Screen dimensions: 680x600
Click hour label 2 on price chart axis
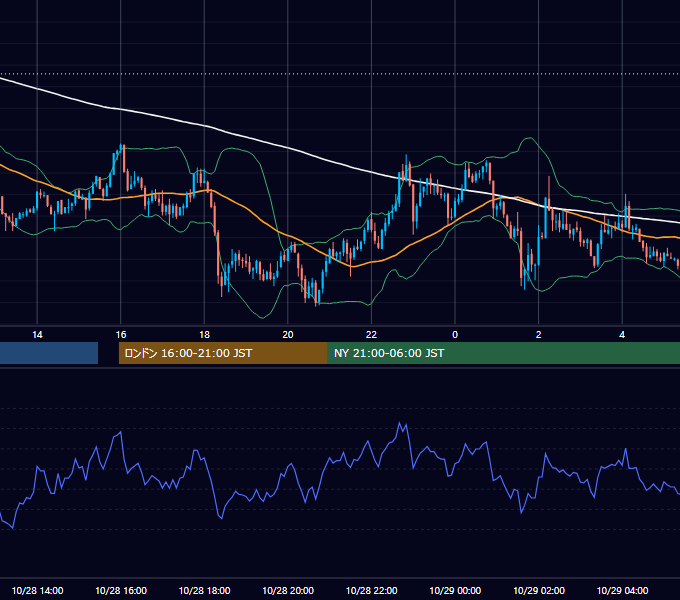539,335
